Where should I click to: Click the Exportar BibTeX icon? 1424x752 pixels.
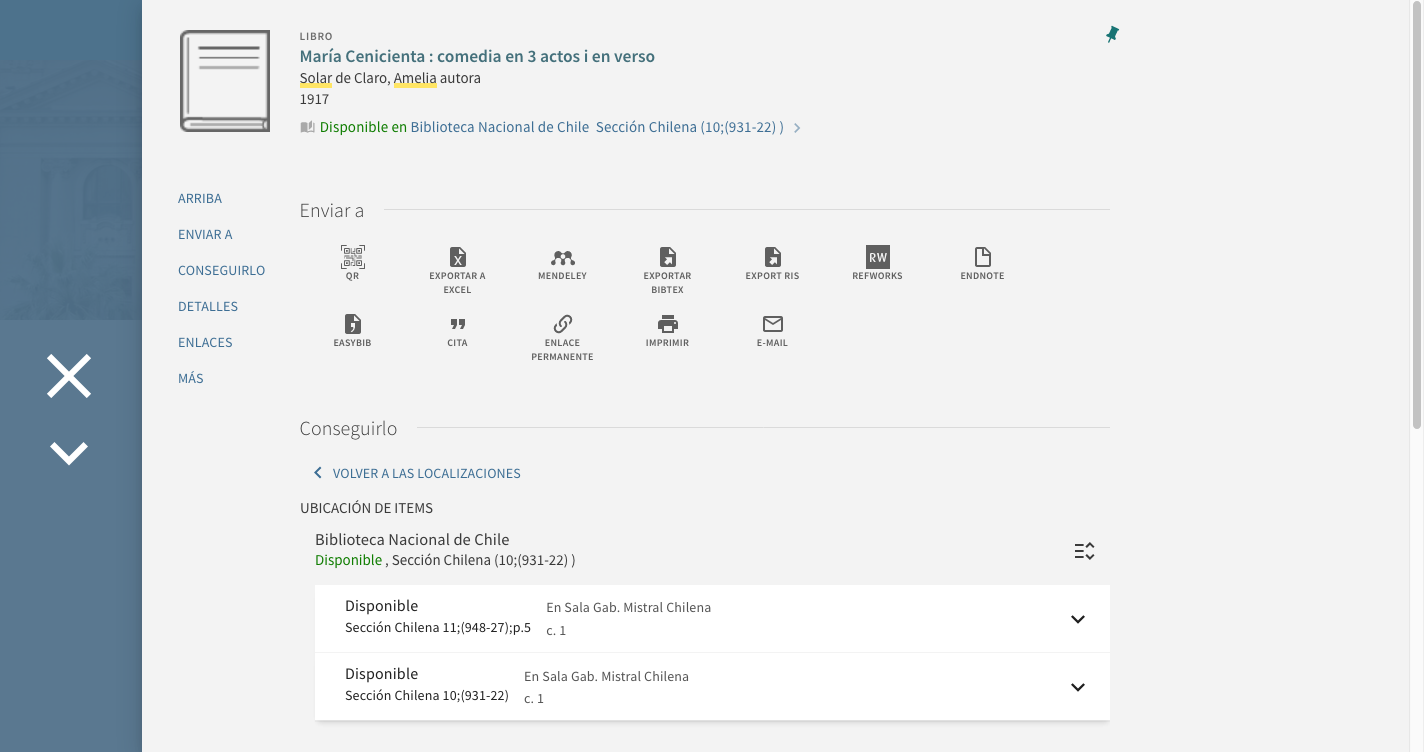pyautogui.click(x=667, y=258)
